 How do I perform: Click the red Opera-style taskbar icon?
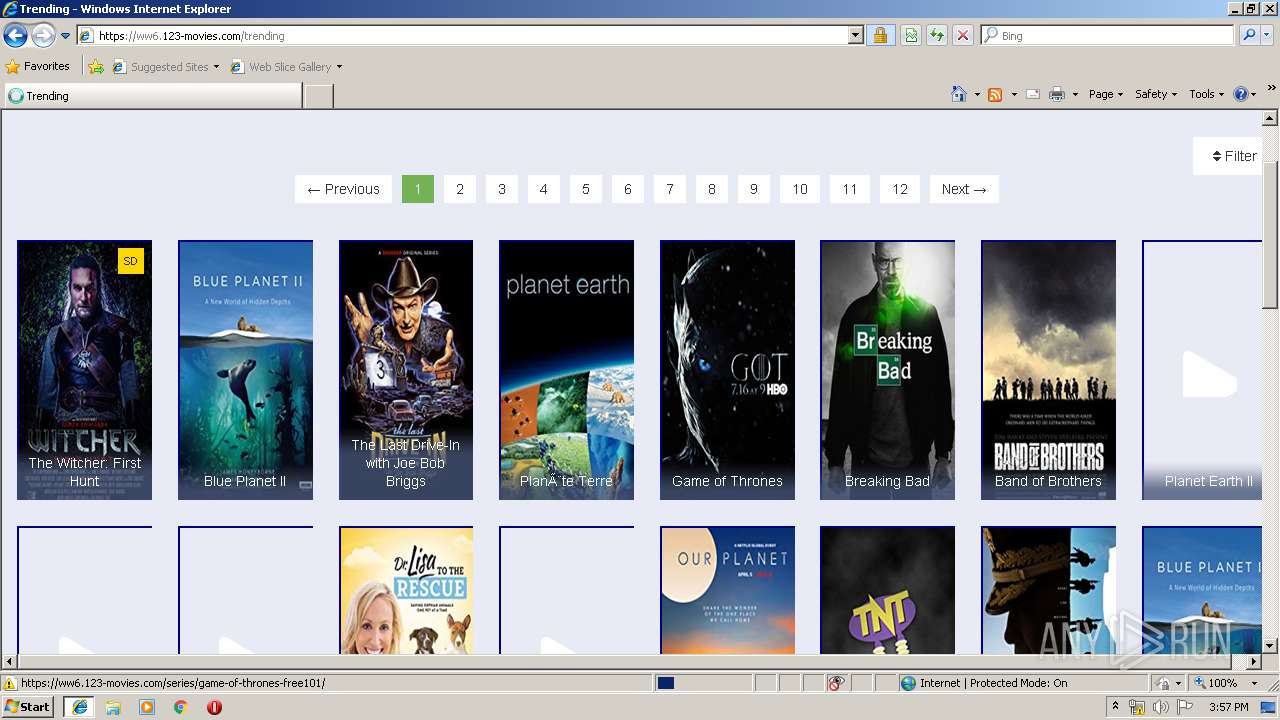[x=214, y=706]
